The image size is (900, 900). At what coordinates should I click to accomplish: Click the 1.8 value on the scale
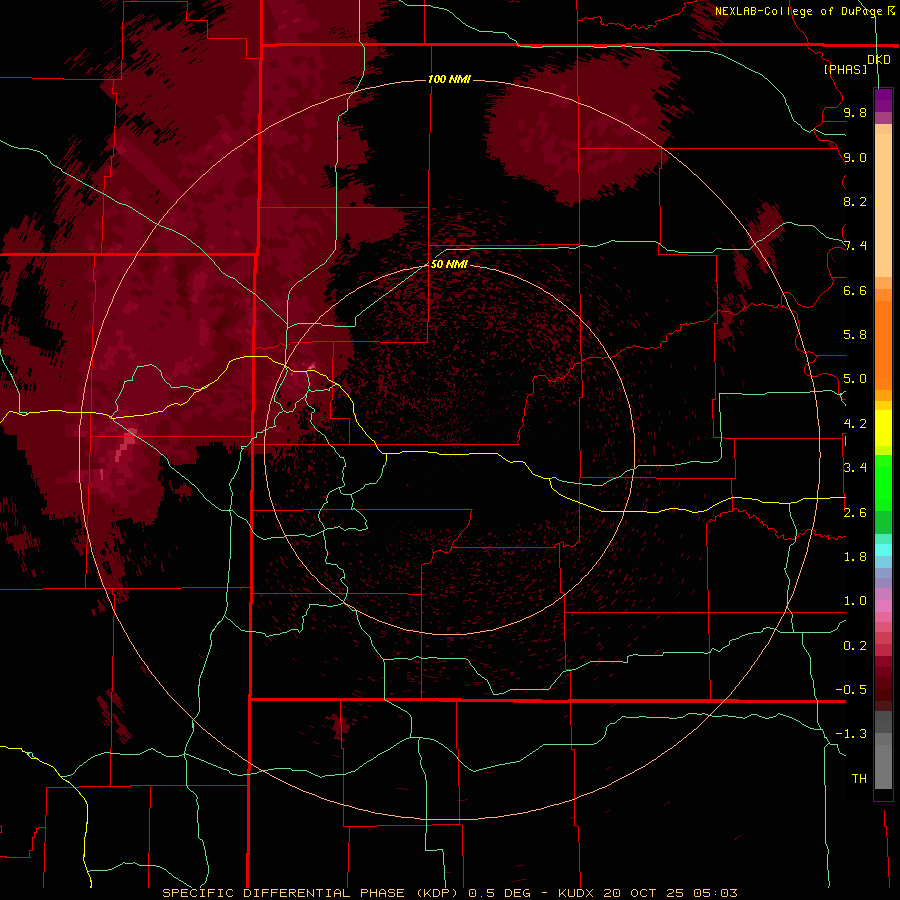855,557
